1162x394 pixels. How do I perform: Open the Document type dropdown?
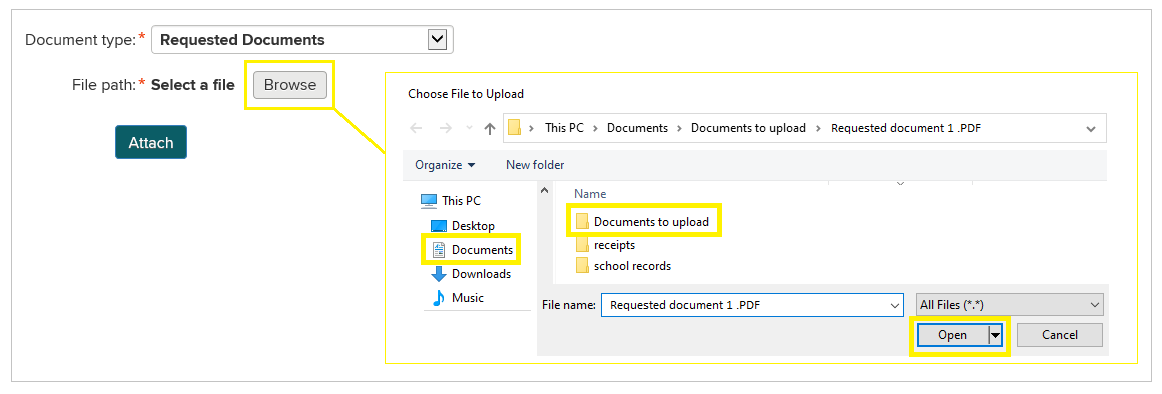point(302,40)
